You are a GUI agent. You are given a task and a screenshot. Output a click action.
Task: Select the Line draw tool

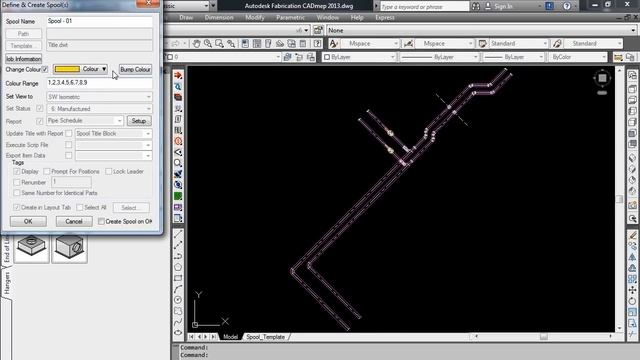point(178,234)
